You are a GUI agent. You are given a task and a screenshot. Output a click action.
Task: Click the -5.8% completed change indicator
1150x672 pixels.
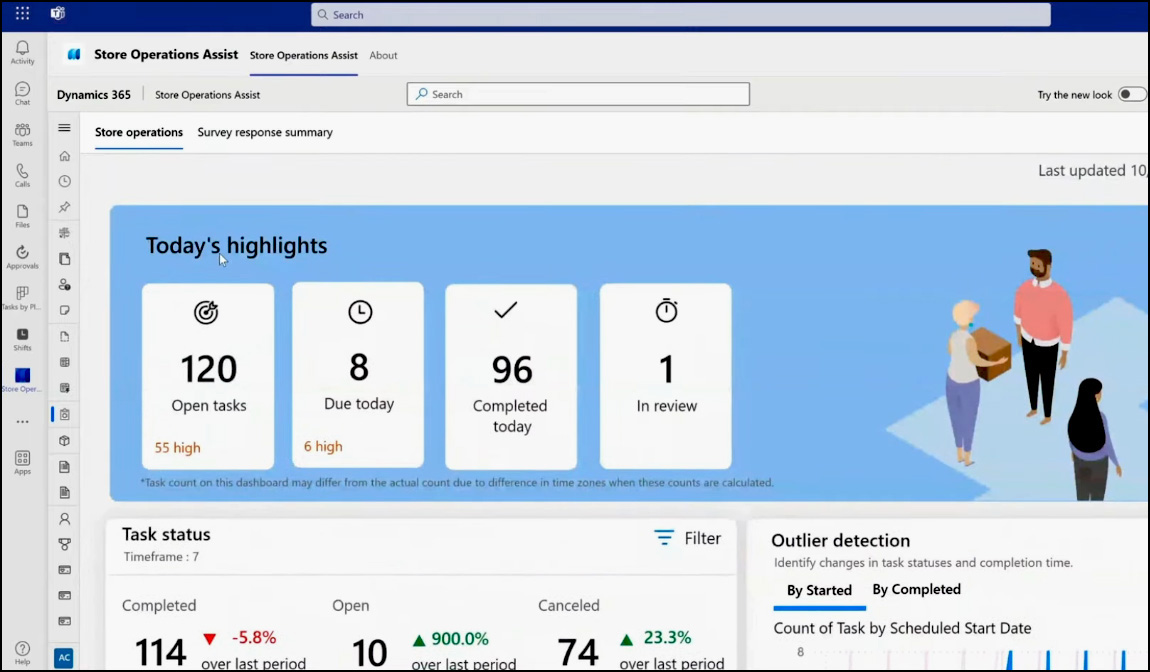tap(241, 638)
